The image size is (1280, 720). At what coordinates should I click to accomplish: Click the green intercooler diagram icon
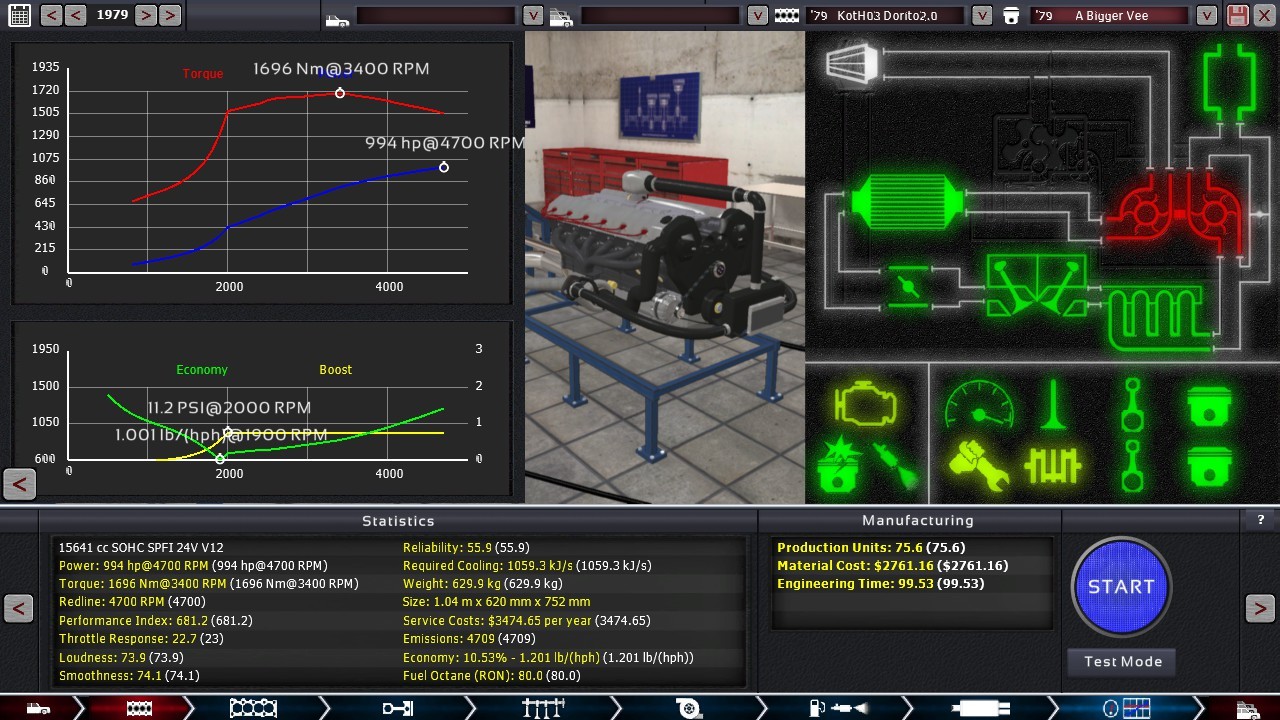tap(905, 202)
